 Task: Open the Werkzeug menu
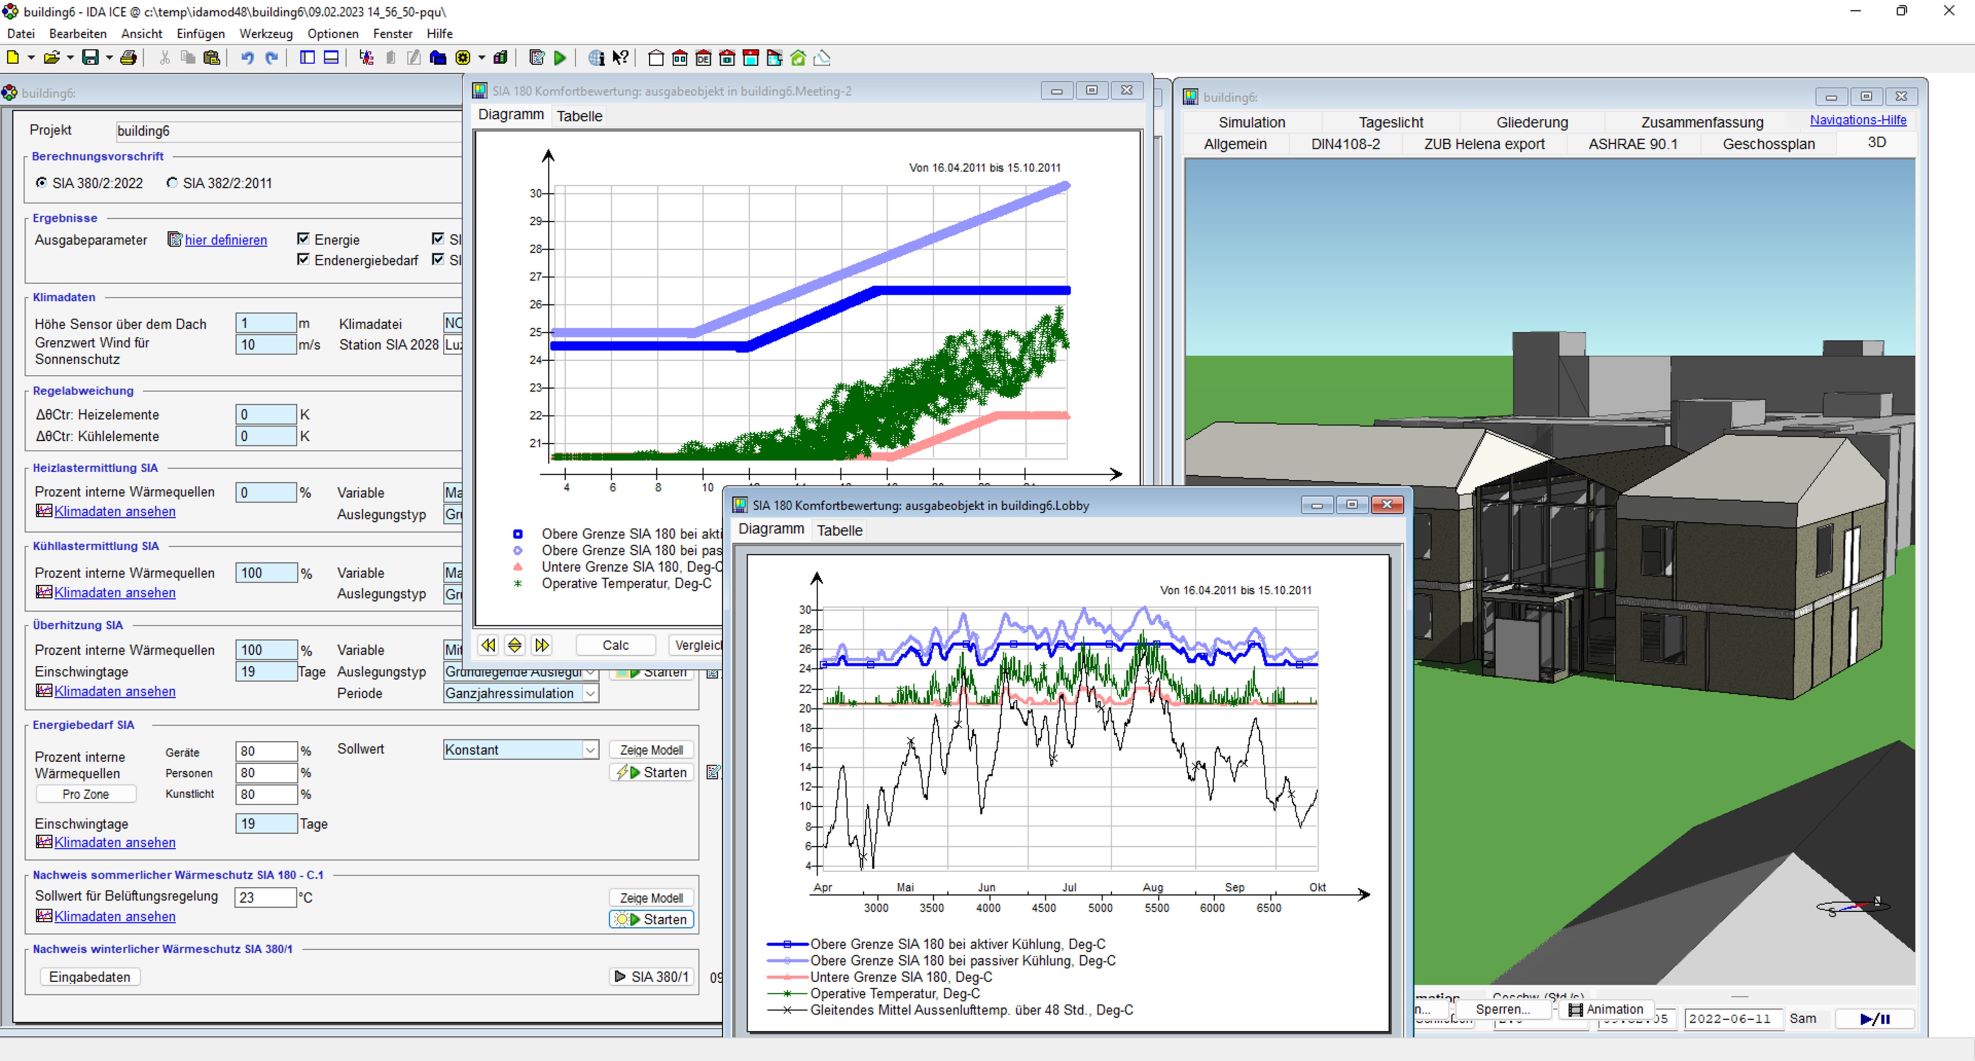(x=266, y=34)
